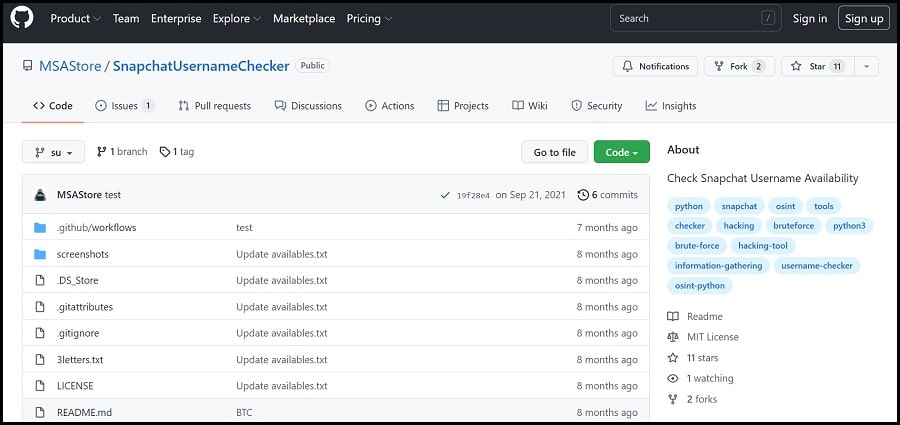Screen dimensions: 900x425
Task: Click the star icon beside 11 stars
Action: (x=673, y=358)
